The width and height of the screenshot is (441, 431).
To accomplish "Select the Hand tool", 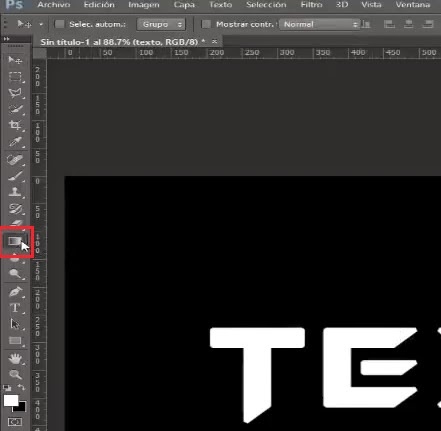I will coord(15,359).
